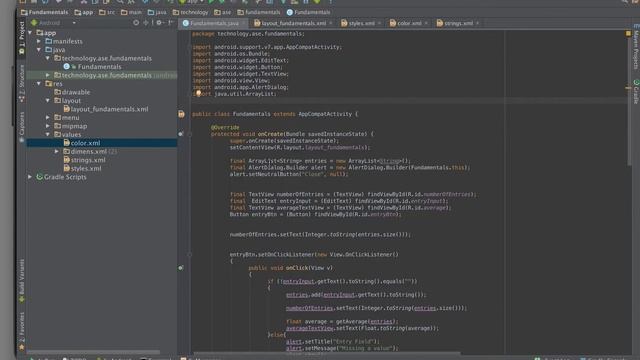Toggle the Gradle tool window on the right

tap(636, 91)
